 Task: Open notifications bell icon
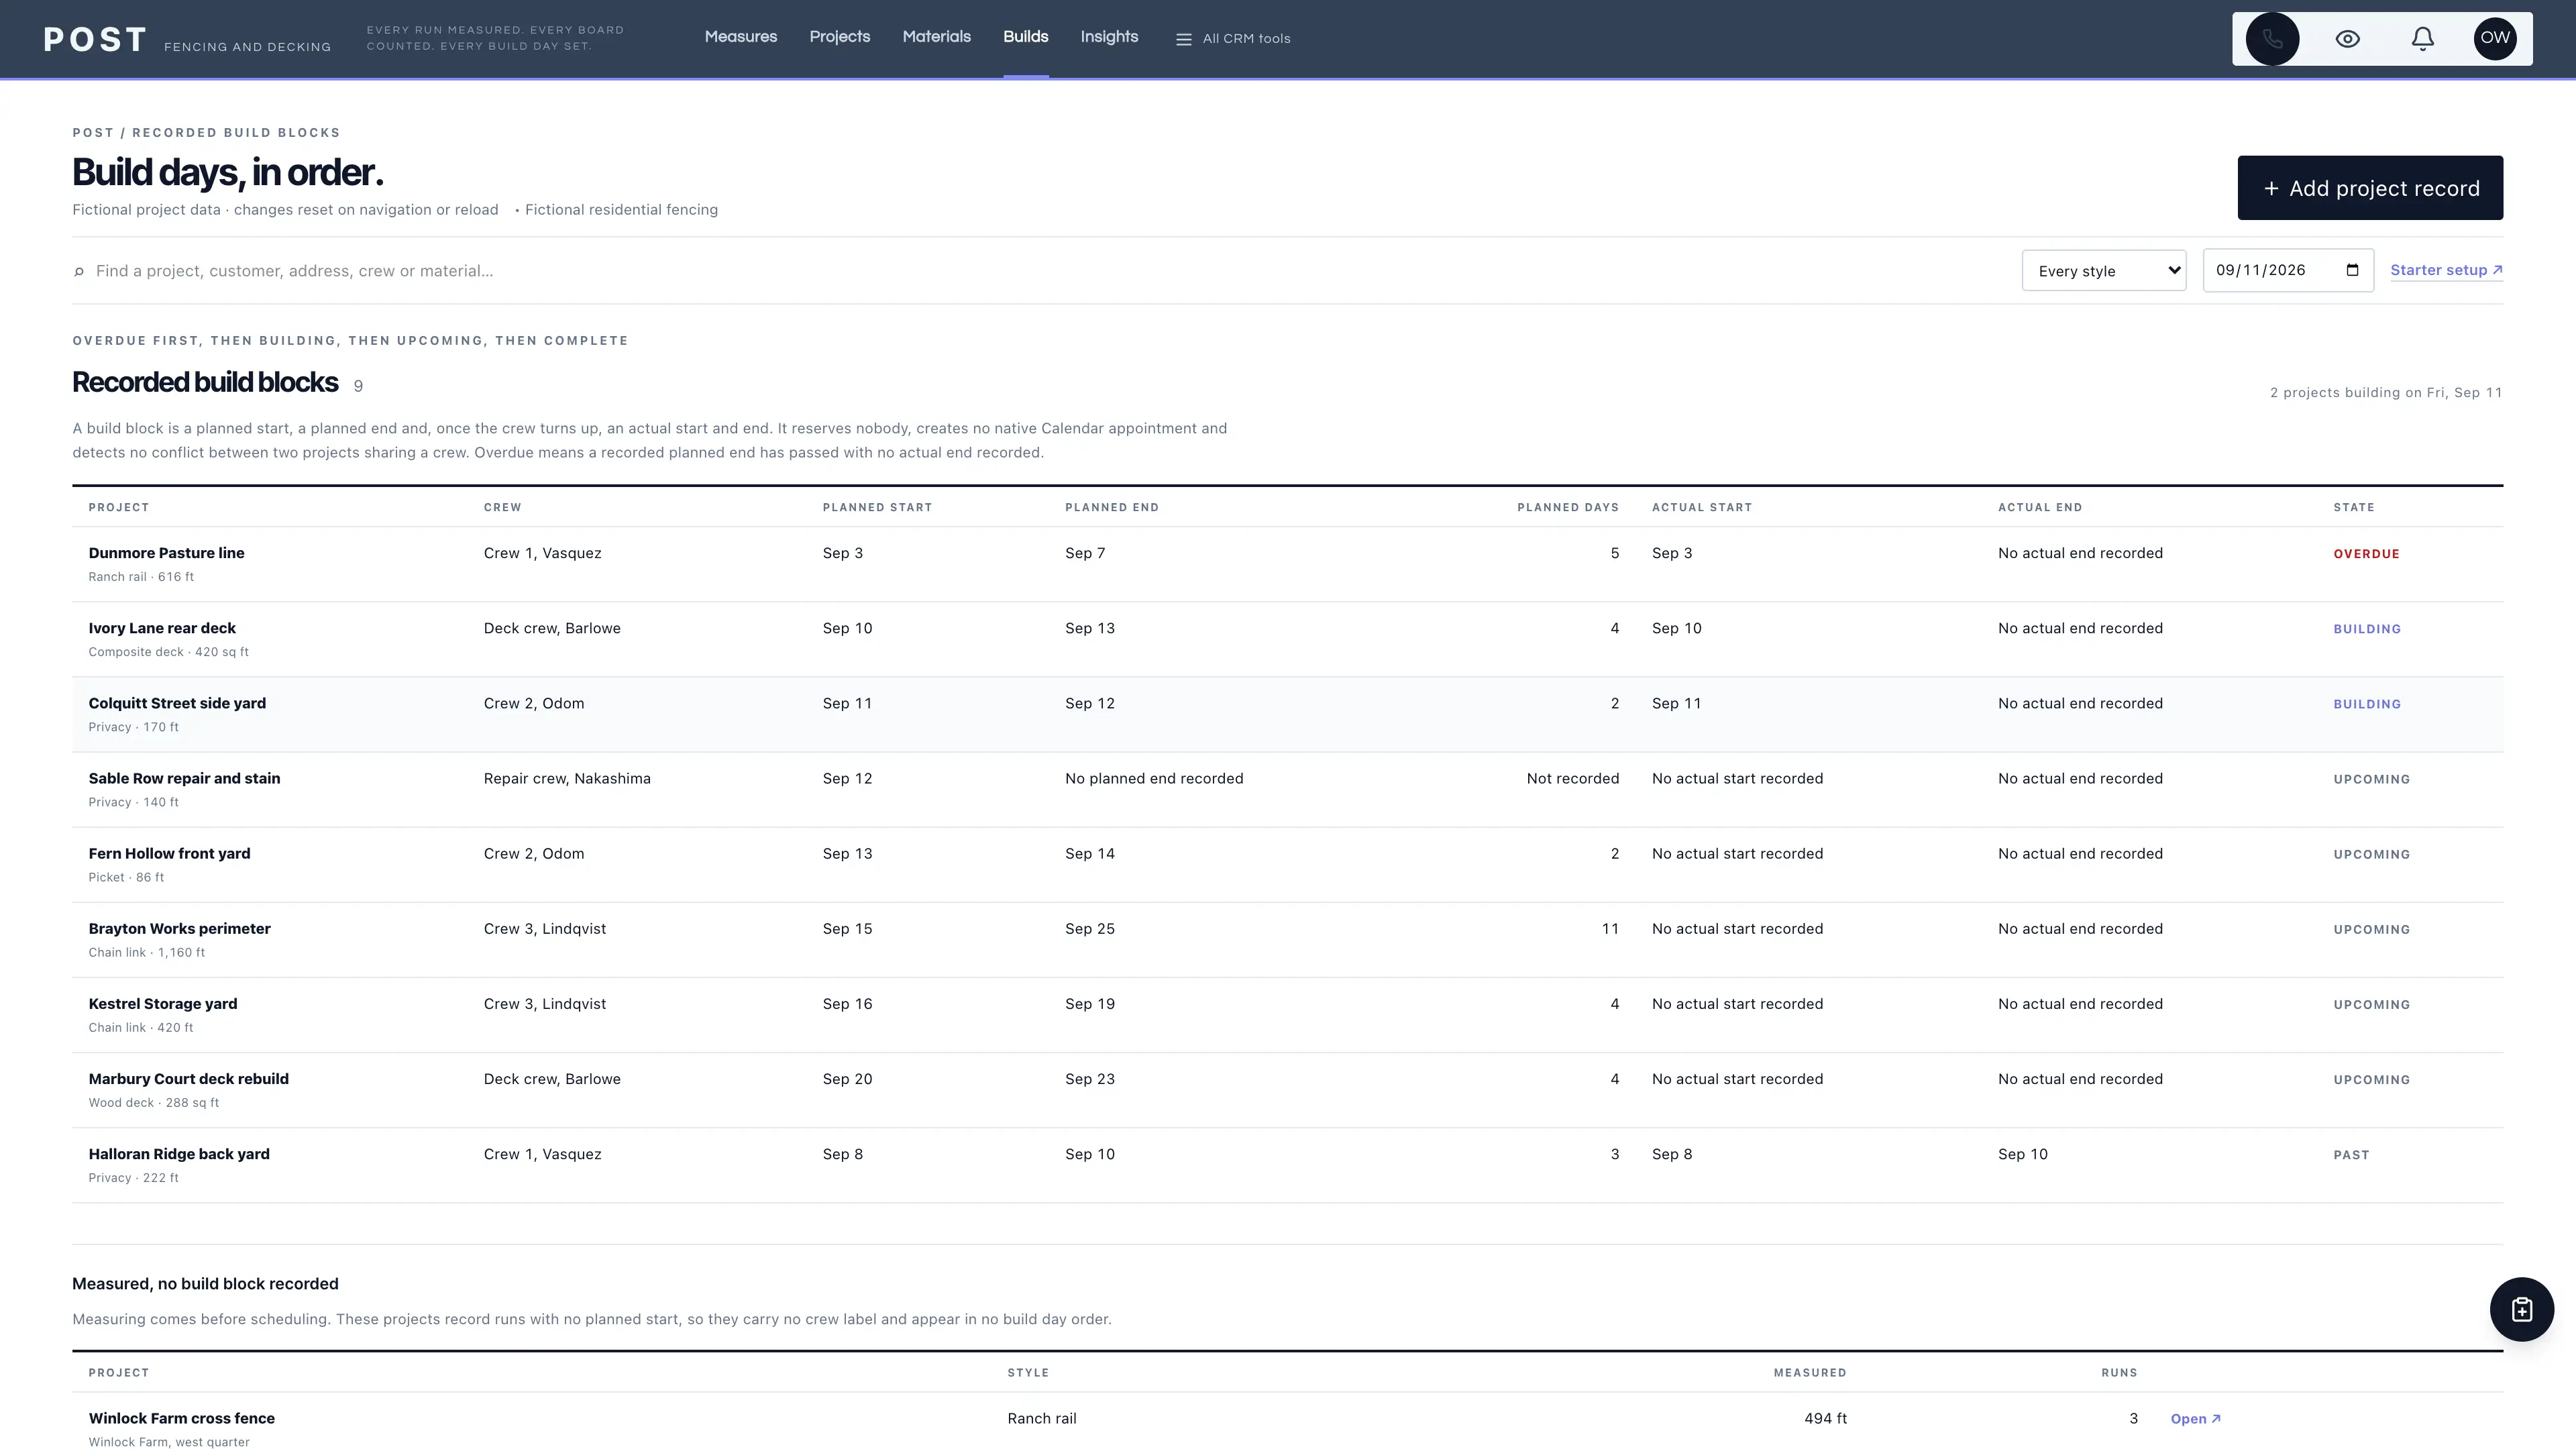click(2422, 39)
